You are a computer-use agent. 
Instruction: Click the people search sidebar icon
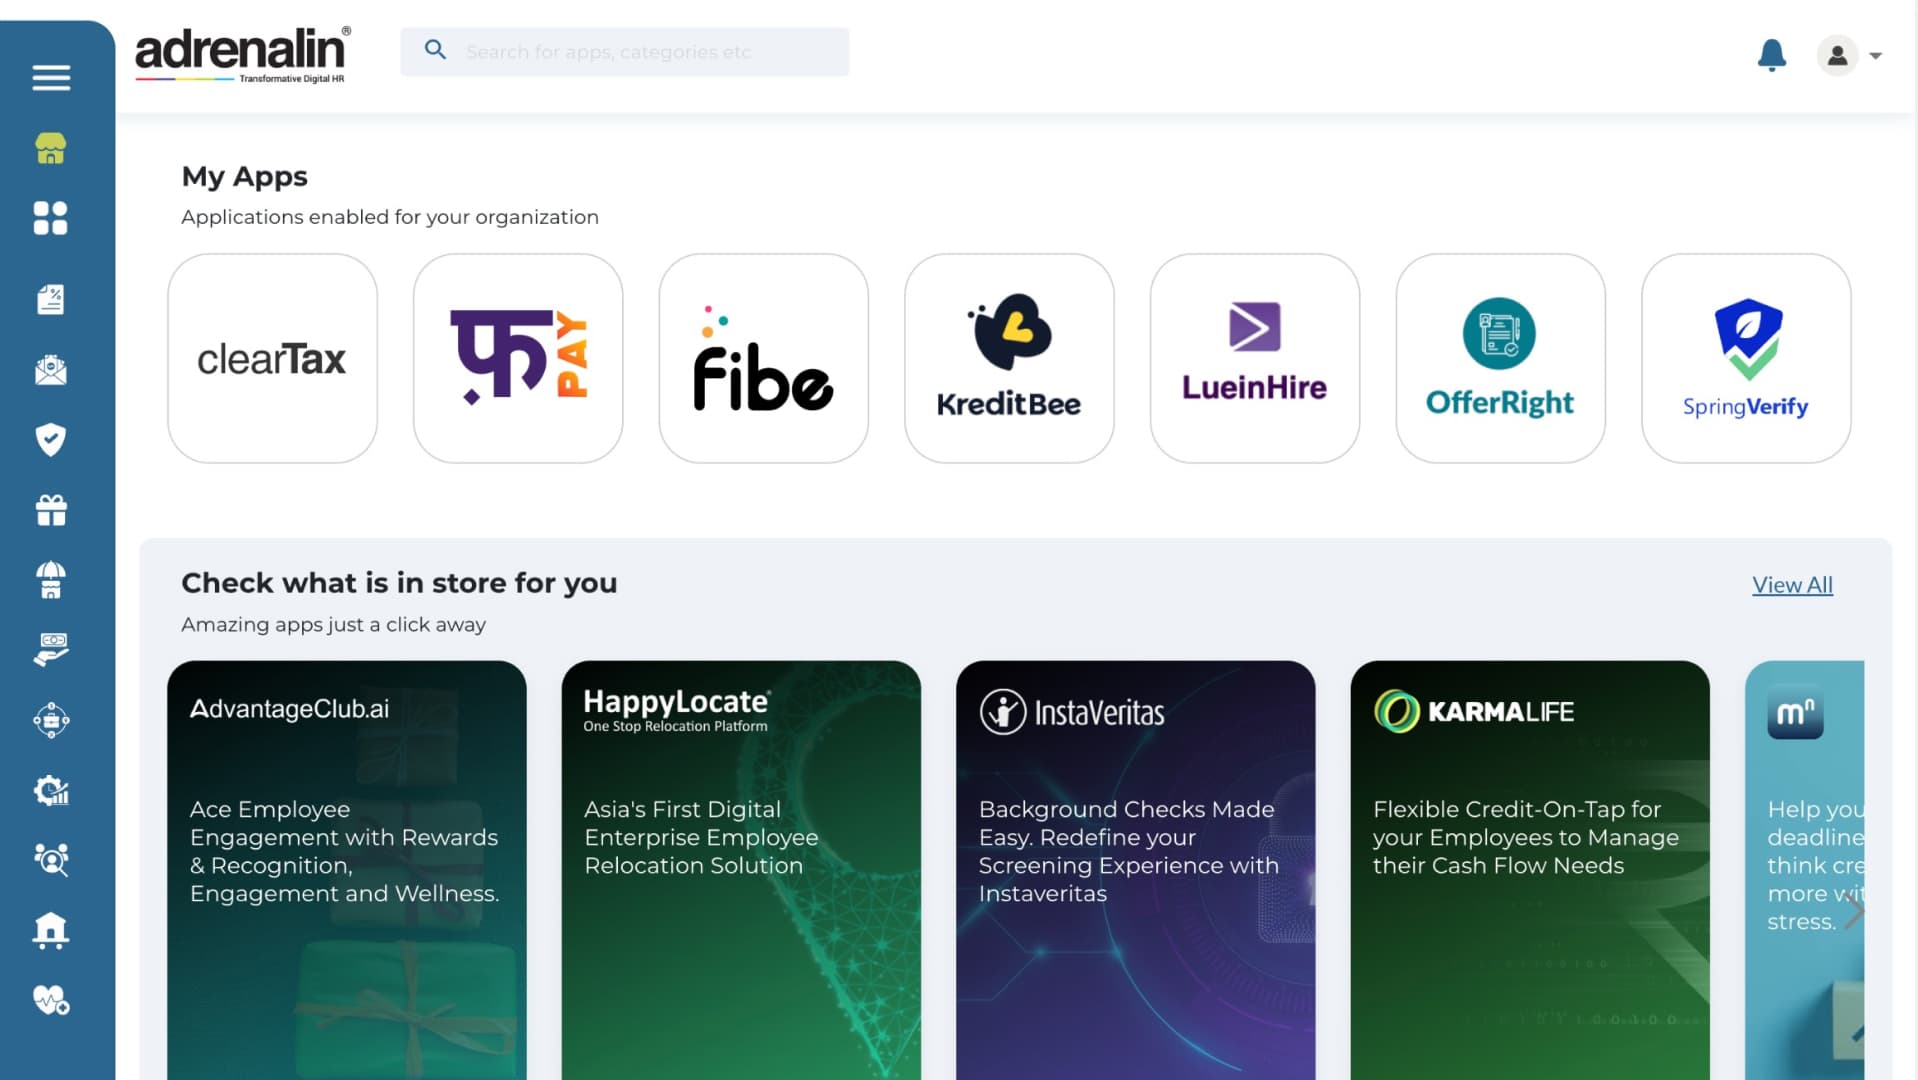pyautogui.click(x=51, y=860)
